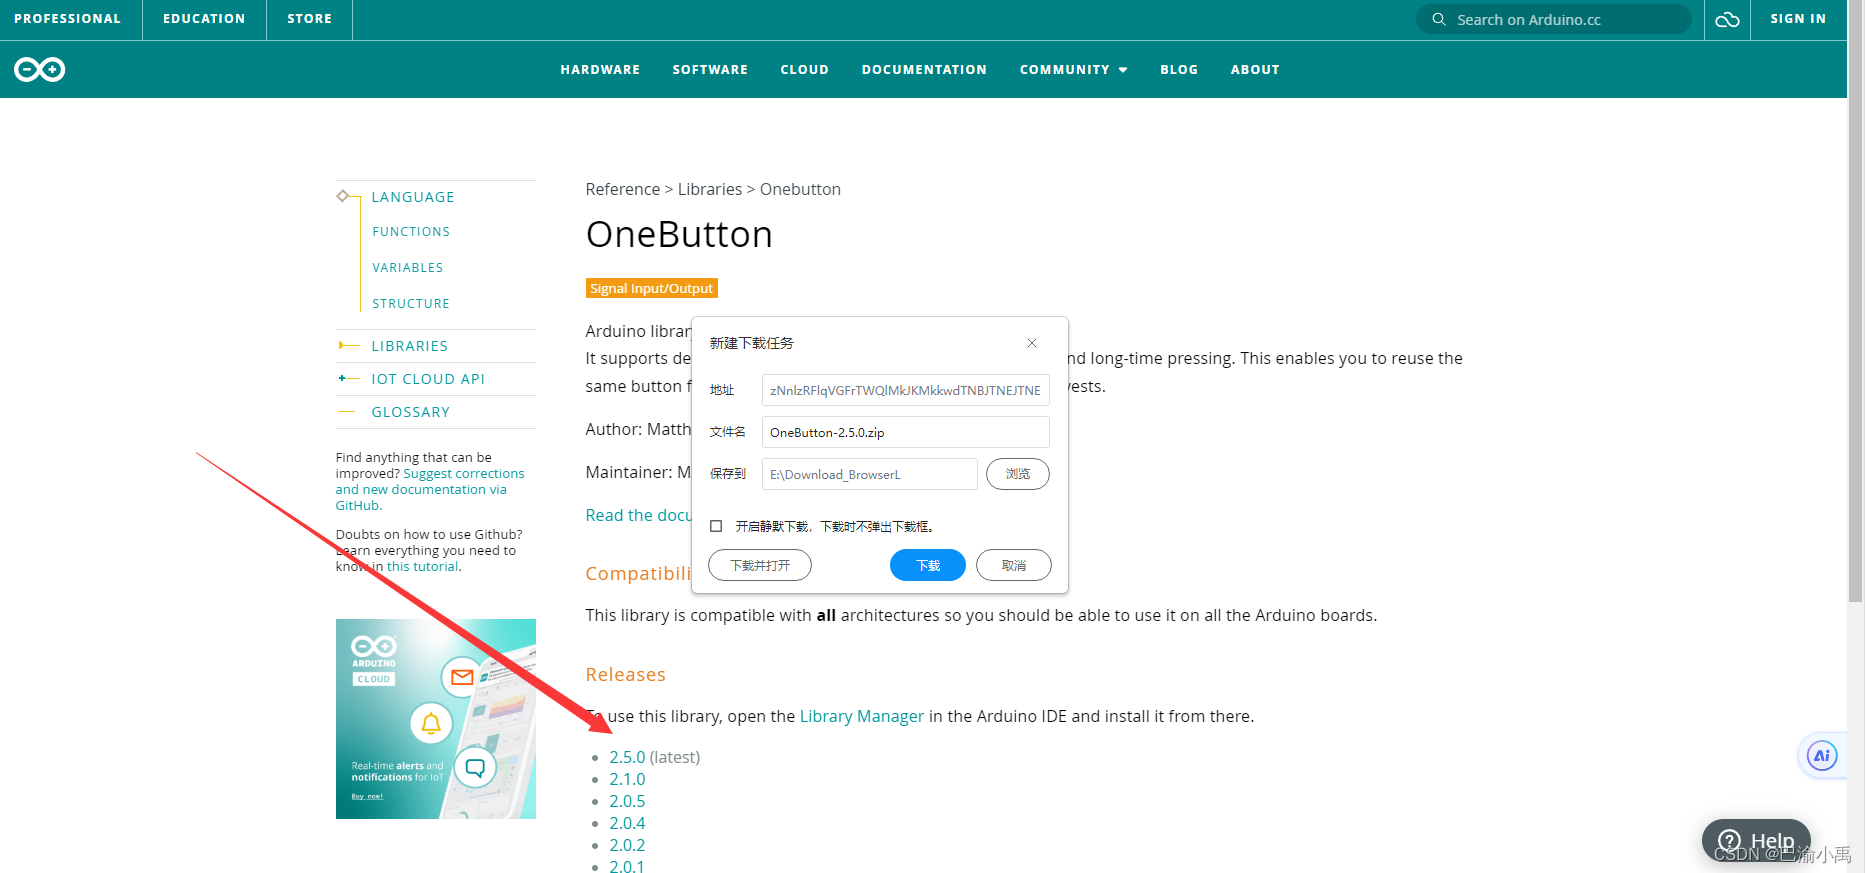
Task: Open the Read the documentation link
Action: pyautogui.click(x=638, y=515)
